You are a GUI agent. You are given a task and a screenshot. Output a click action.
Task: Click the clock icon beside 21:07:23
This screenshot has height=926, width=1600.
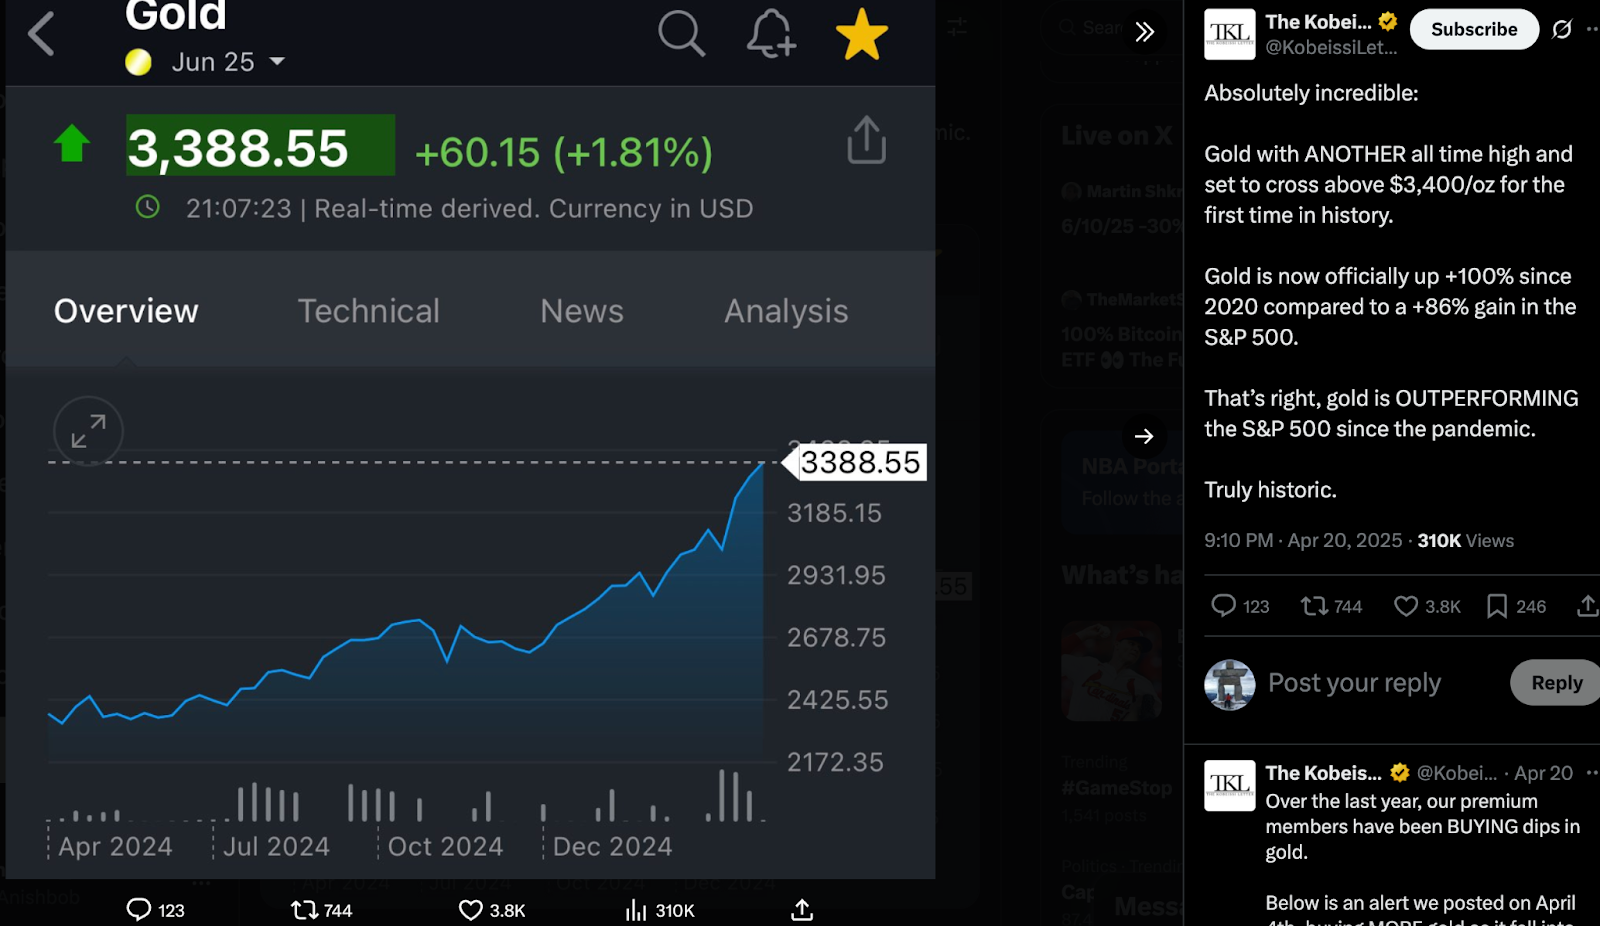[x=147, y=207]
